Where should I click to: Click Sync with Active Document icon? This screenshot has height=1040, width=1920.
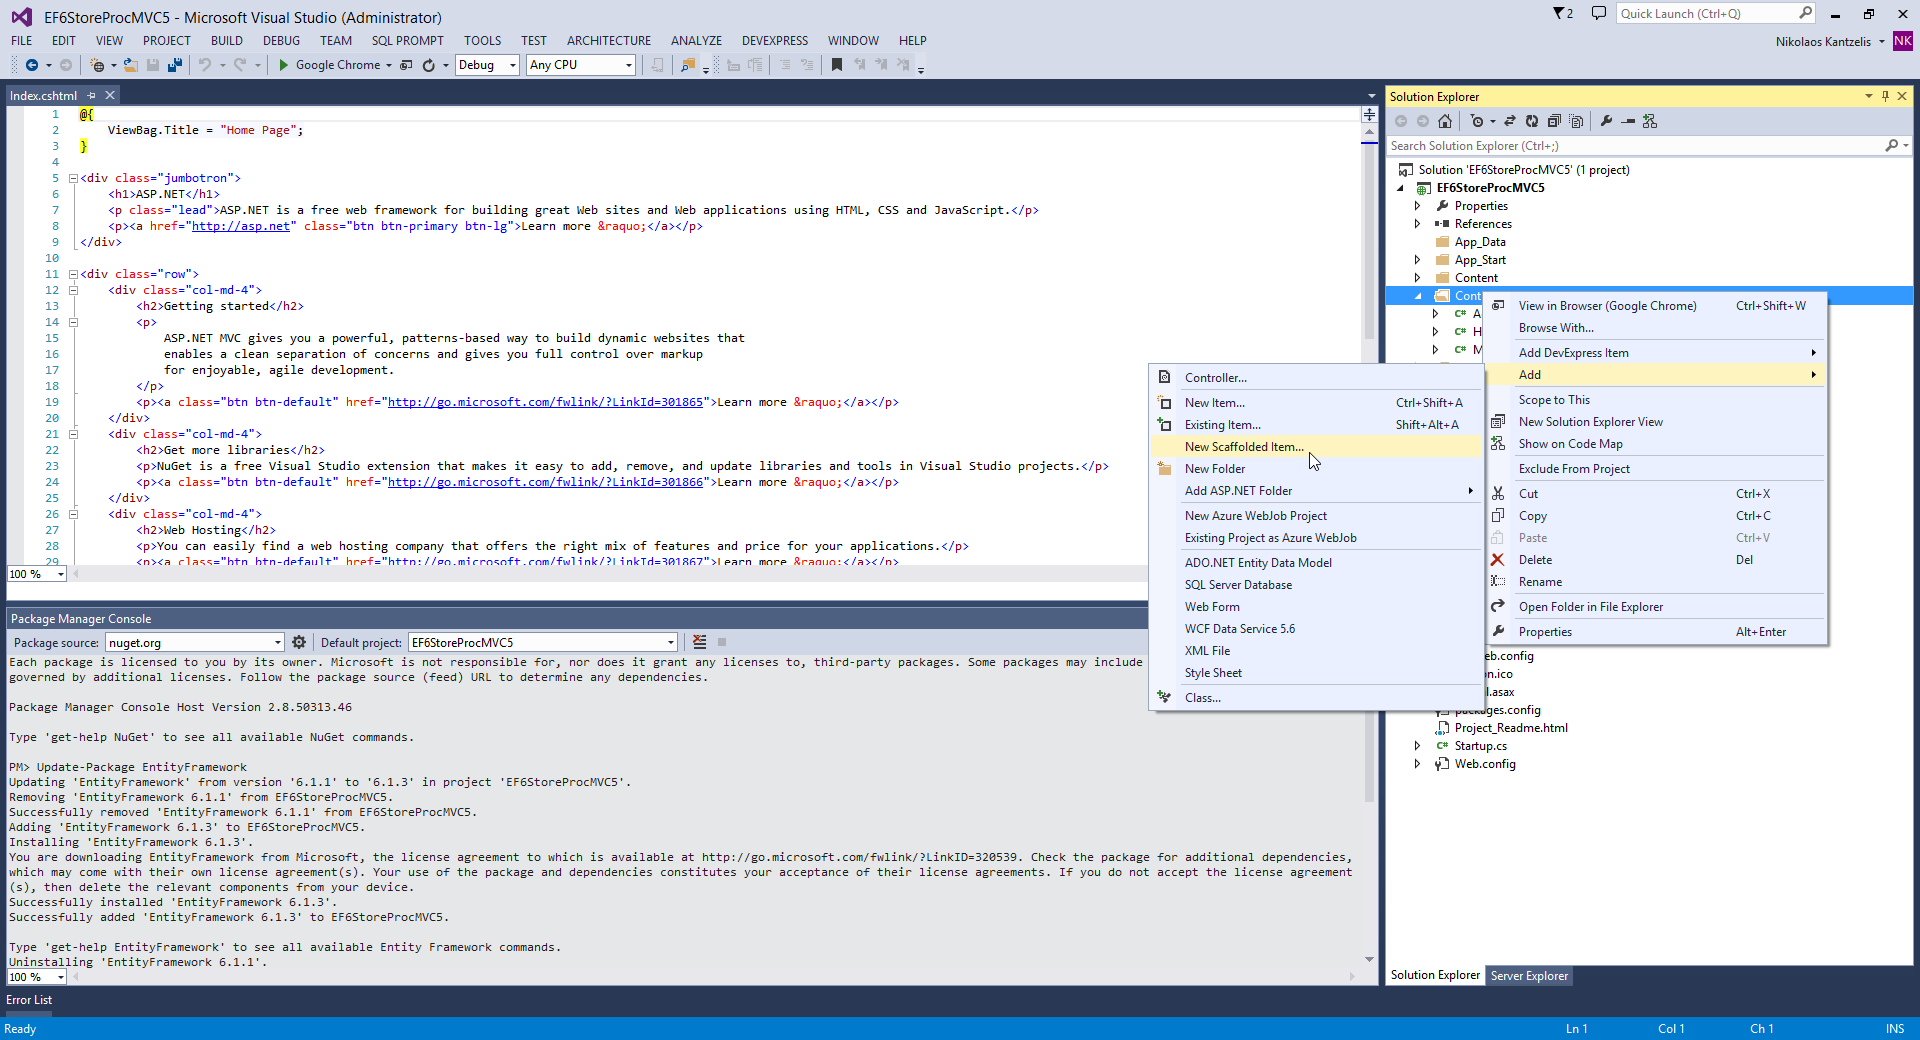pos(1510,121)
